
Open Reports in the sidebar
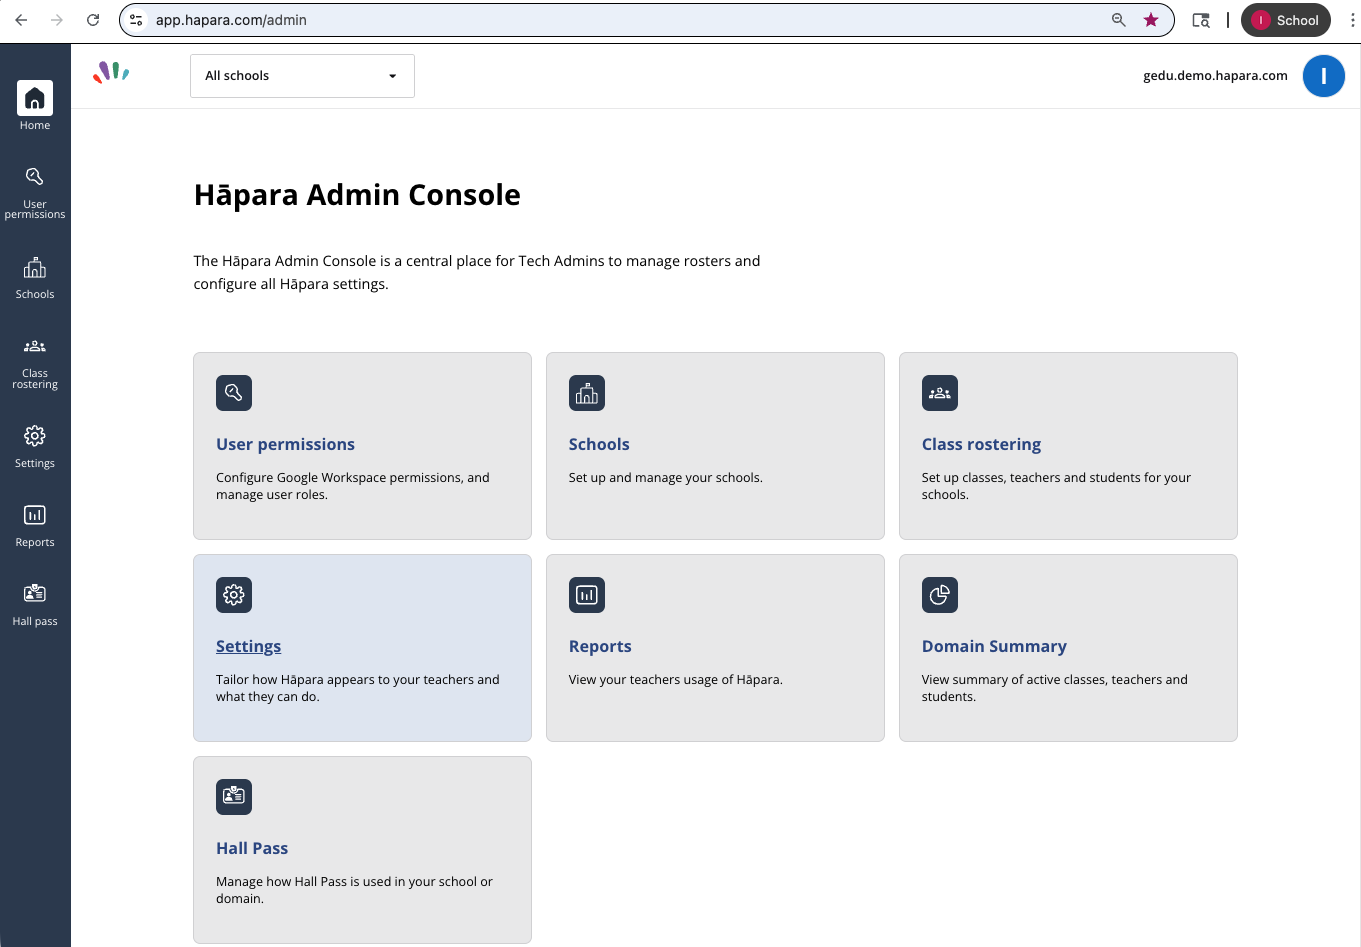point(35,525)
